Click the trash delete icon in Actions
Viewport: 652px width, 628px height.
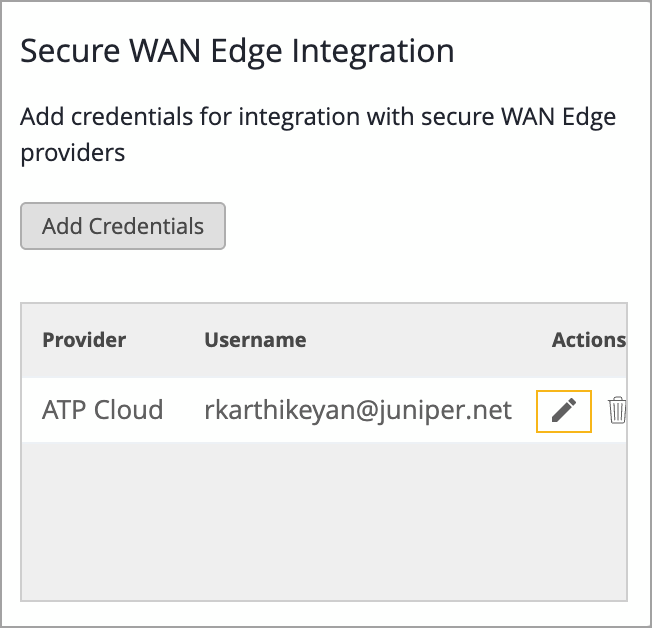coord(618,410)
